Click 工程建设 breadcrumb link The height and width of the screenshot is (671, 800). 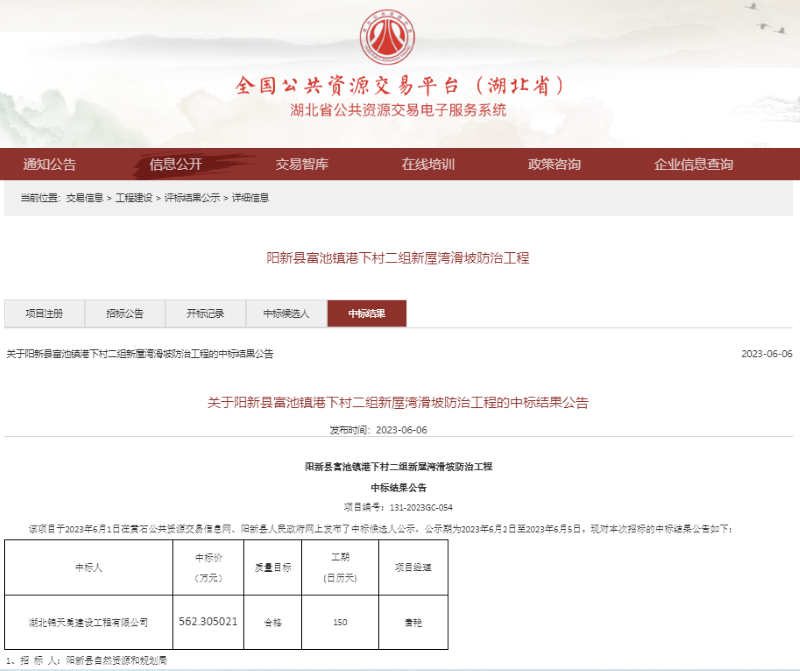pos(134,198)
